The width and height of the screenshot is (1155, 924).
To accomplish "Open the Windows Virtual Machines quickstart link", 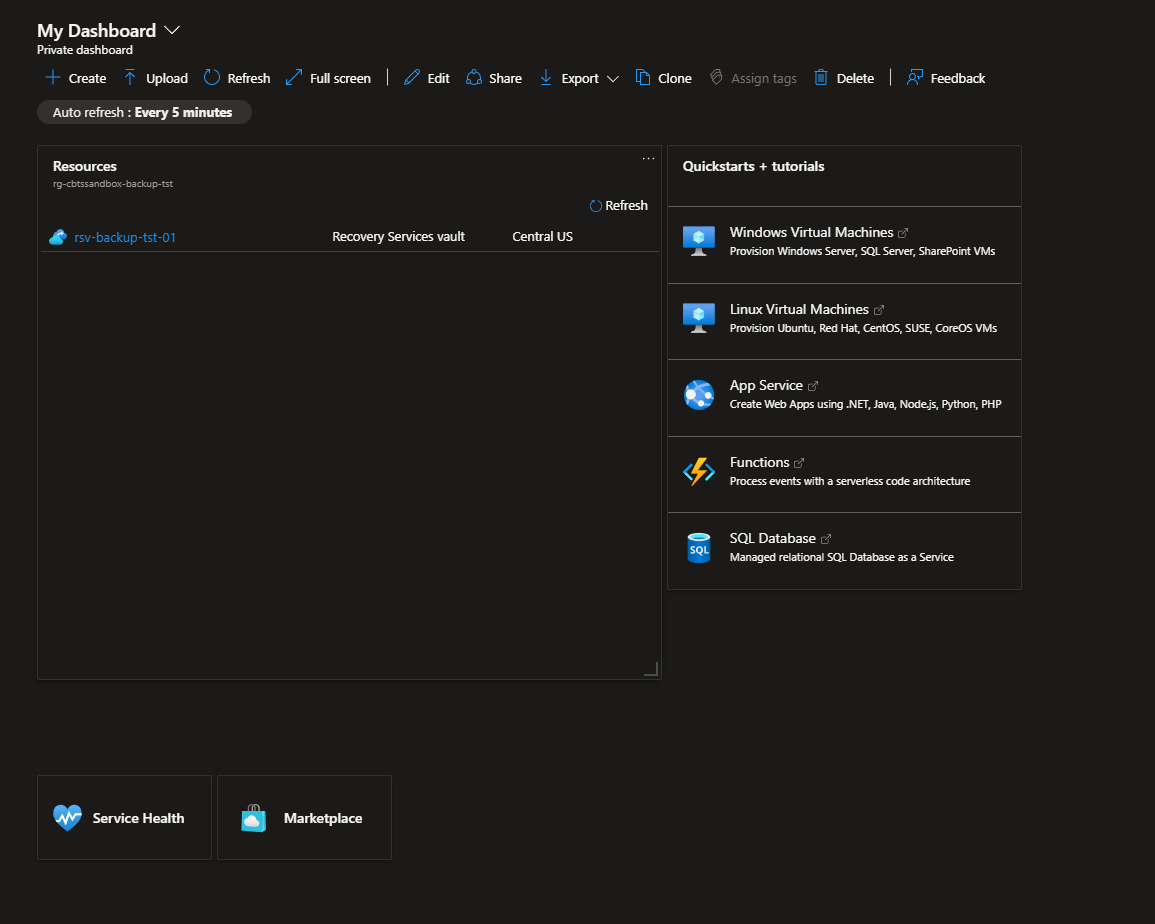I will (811, 232).
